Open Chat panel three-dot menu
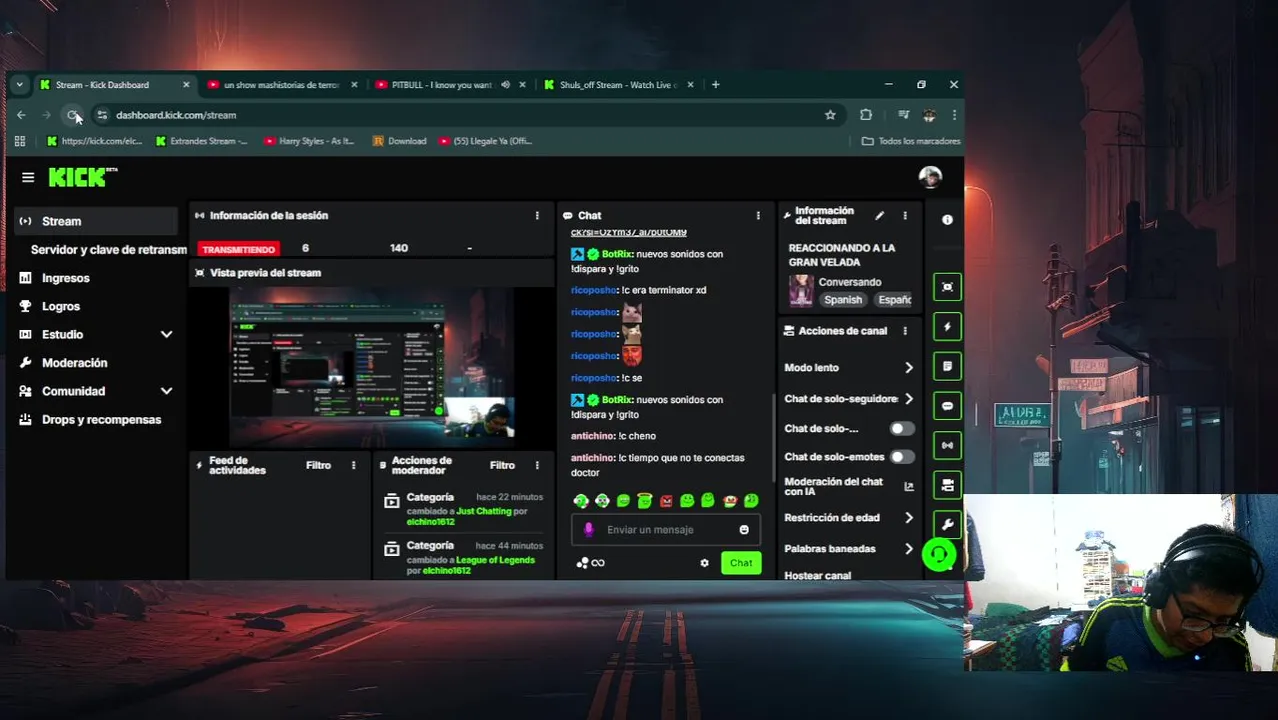 click(758, 215)
